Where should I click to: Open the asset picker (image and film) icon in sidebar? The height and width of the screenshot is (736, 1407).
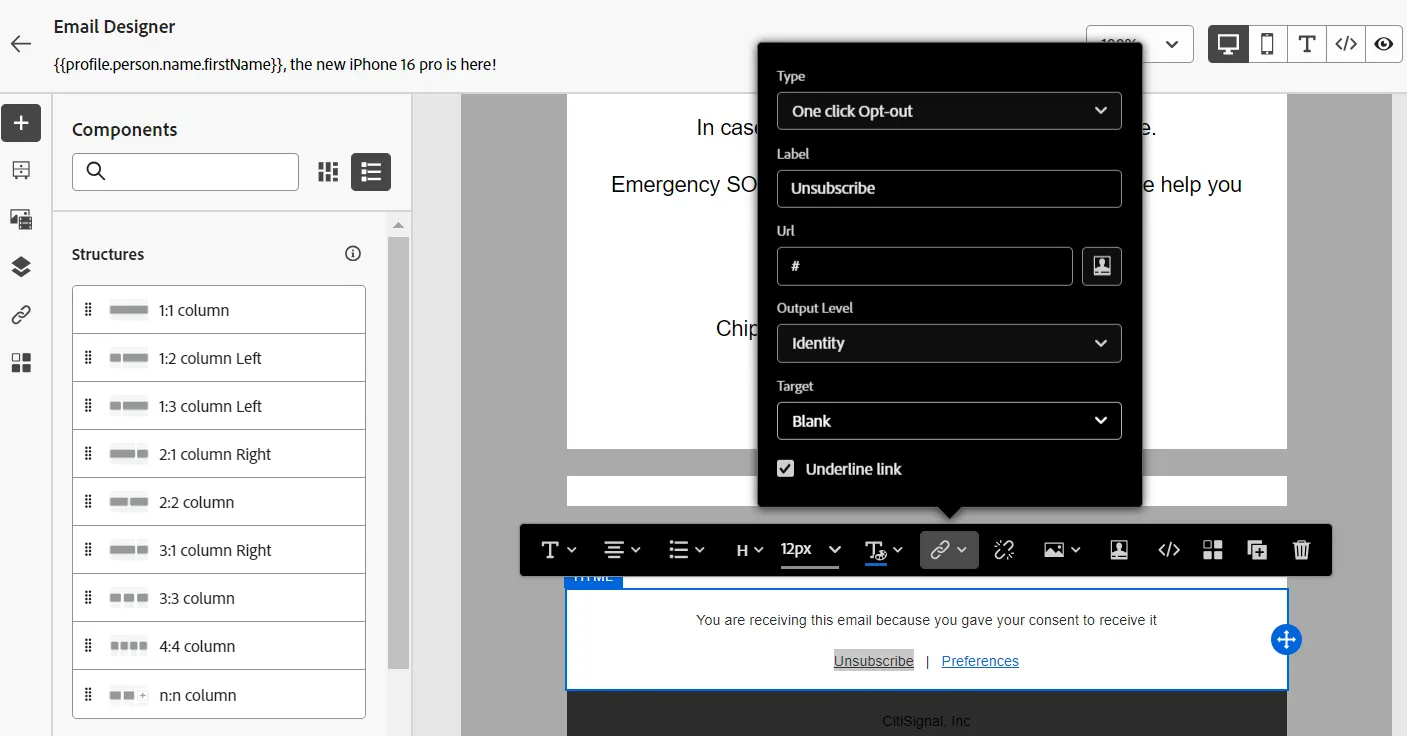tap(21, 219)
